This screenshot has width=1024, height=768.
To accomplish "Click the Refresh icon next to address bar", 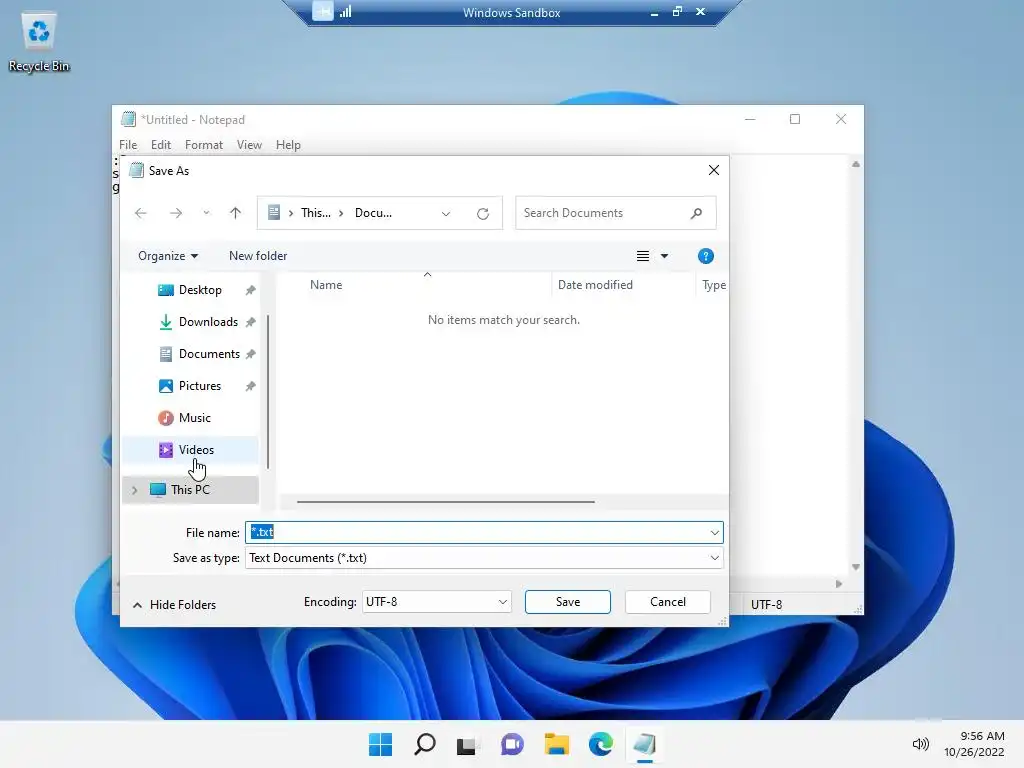I will (x=483, y=214).
